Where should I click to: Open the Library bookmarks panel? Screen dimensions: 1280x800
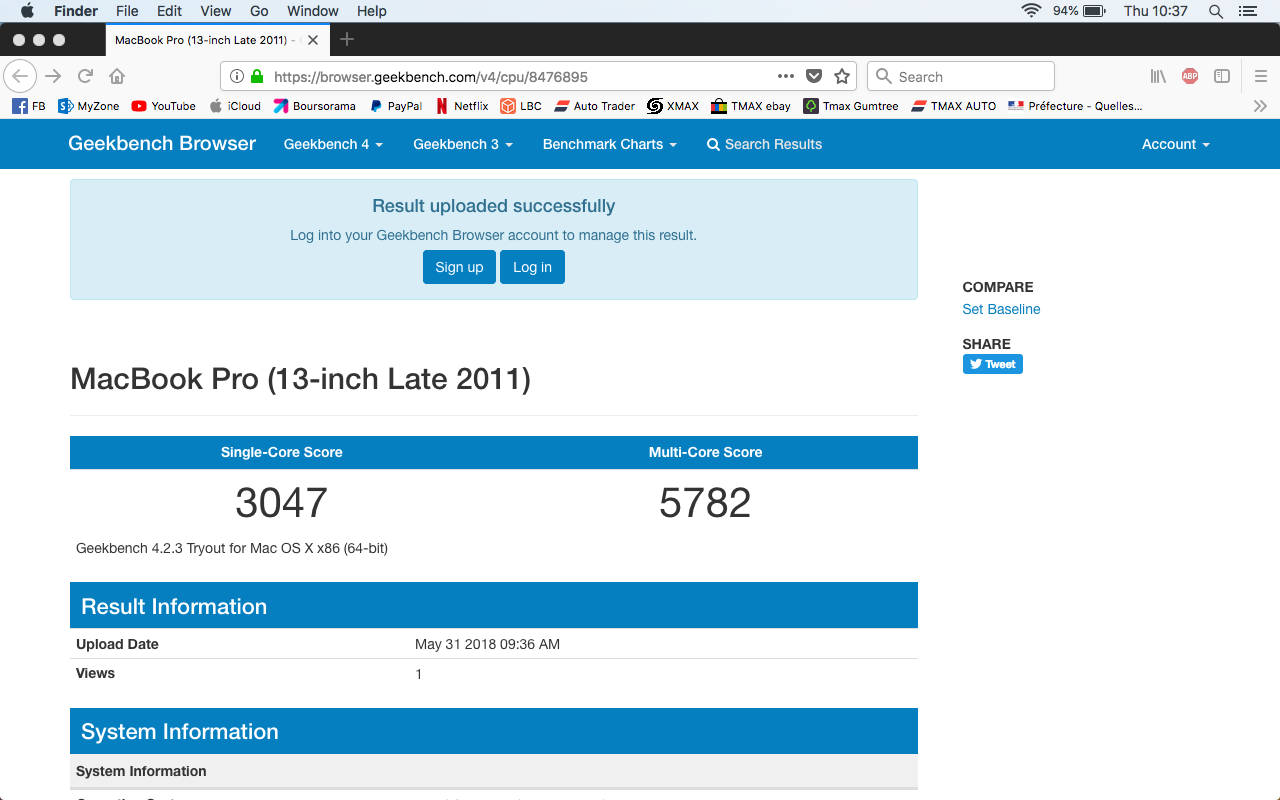(1158, 76)
